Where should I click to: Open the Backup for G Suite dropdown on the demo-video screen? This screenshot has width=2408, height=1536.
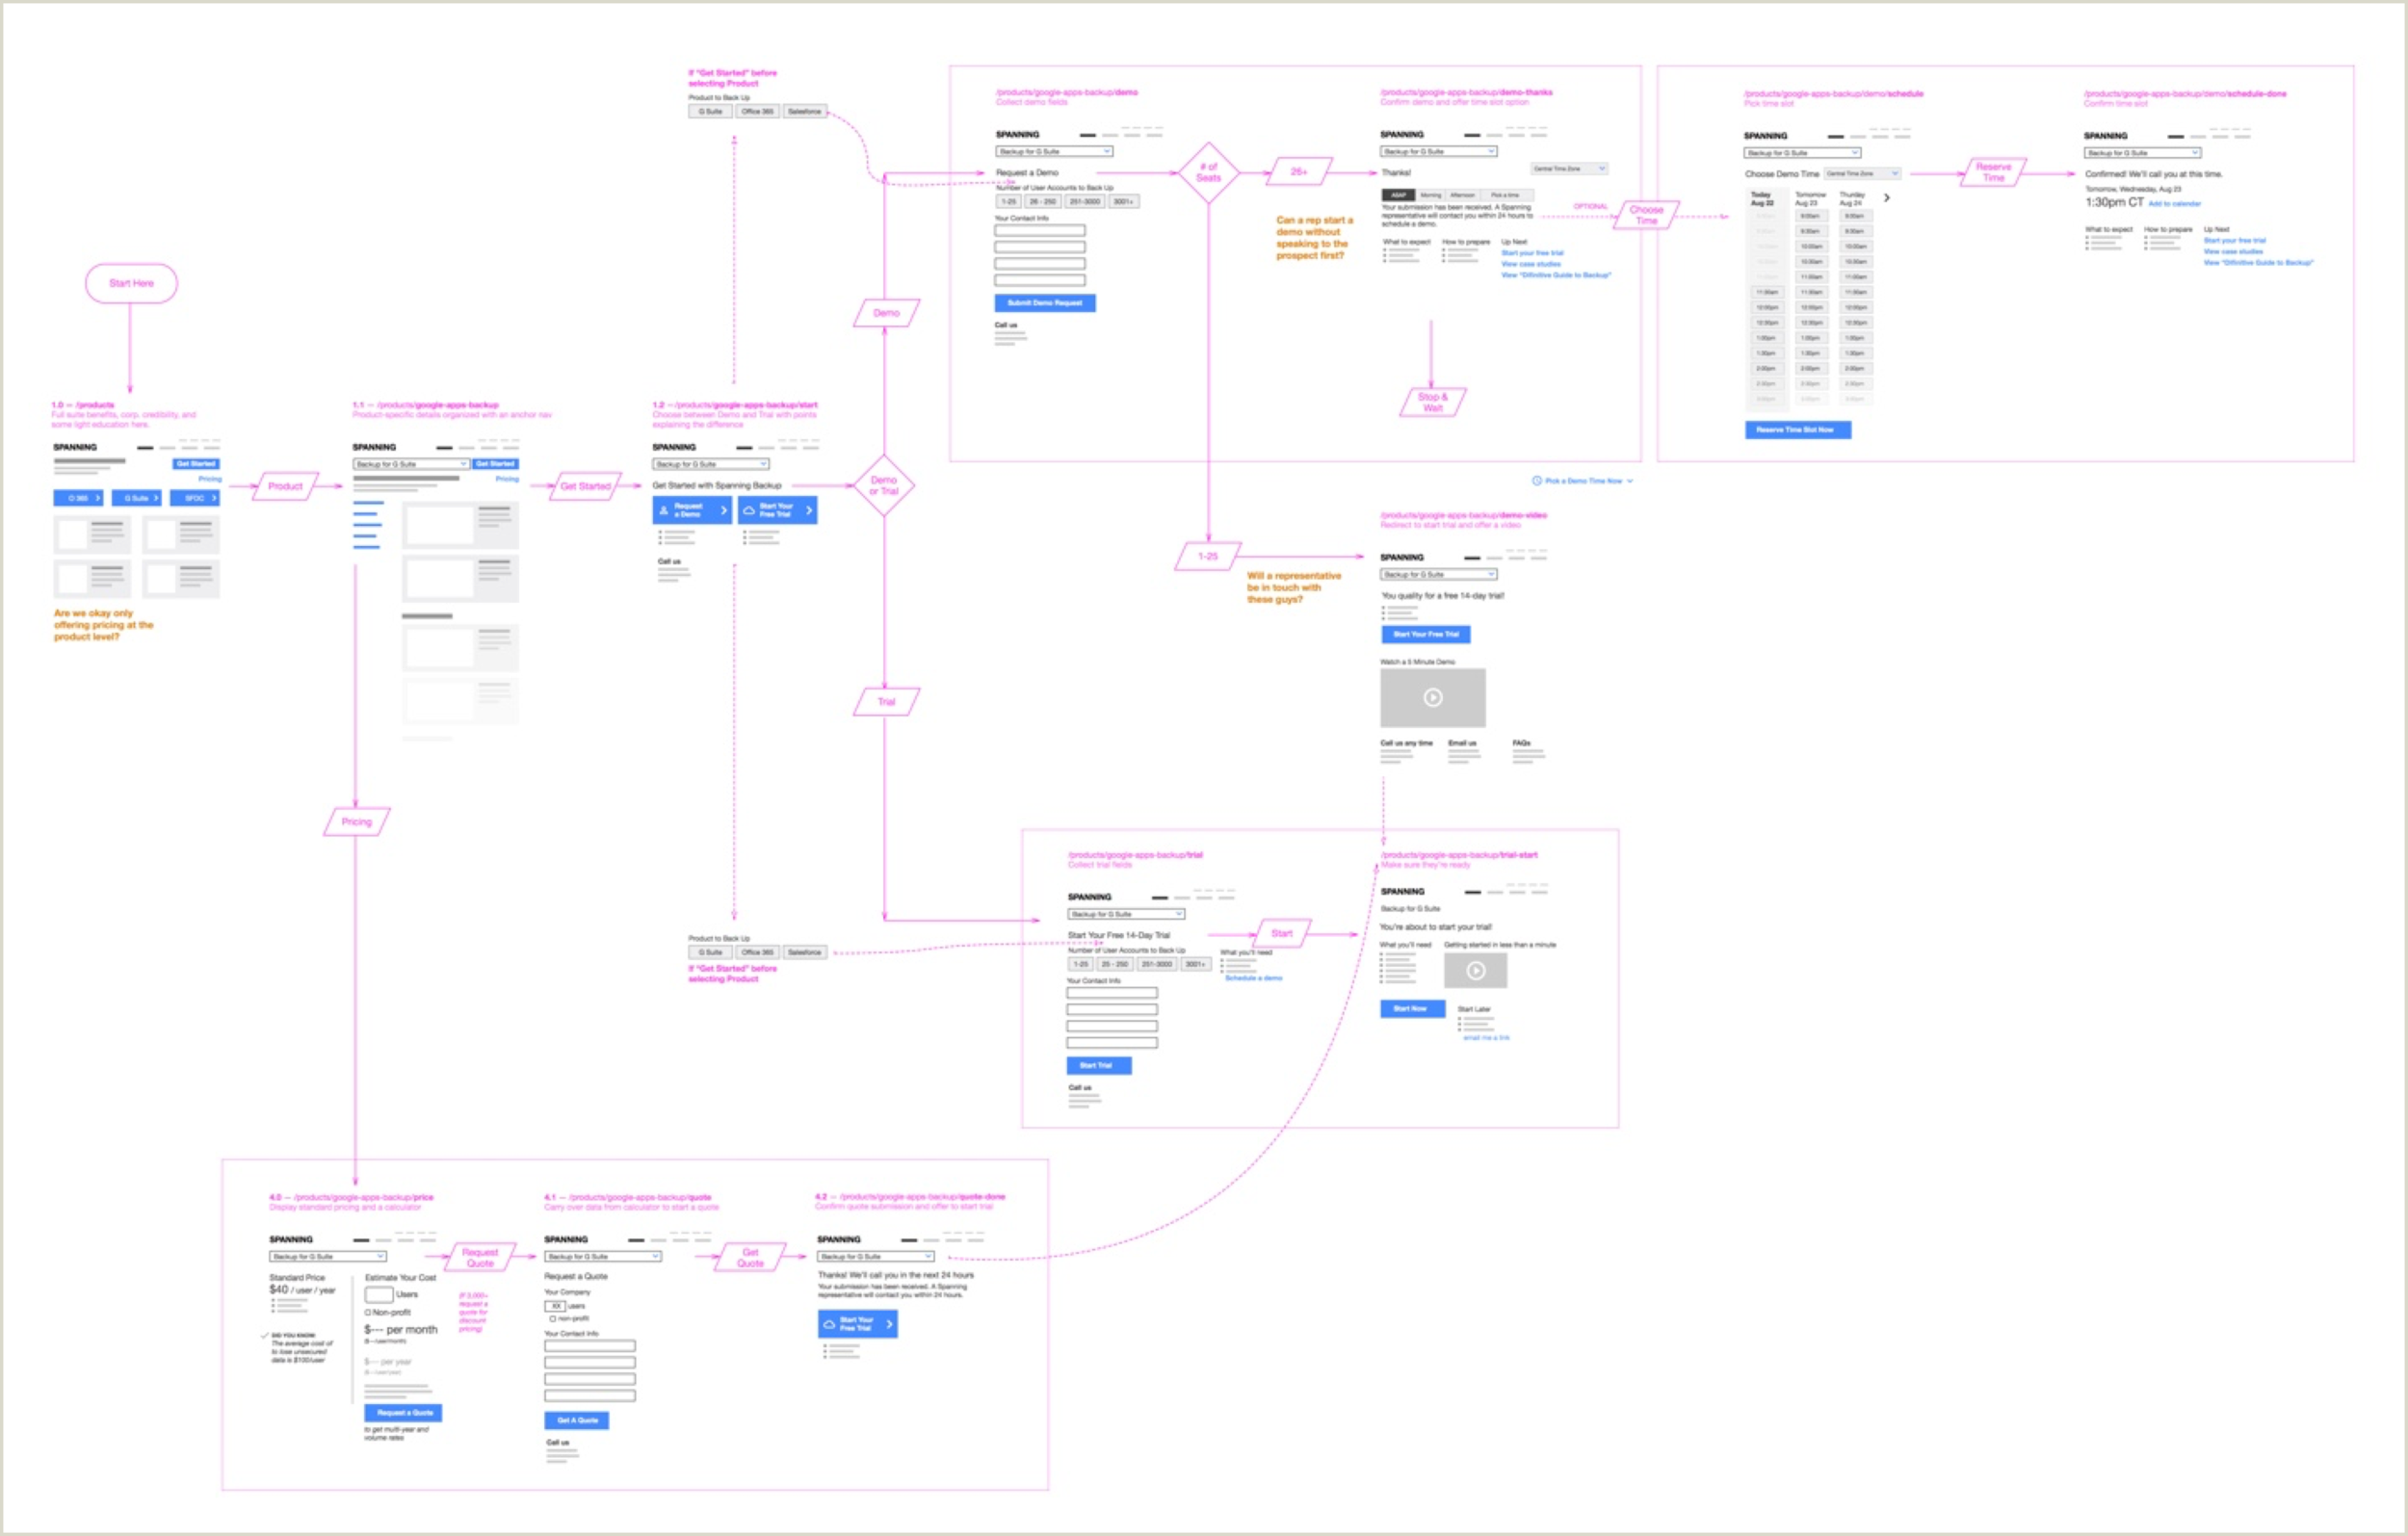coord(1439,574)
